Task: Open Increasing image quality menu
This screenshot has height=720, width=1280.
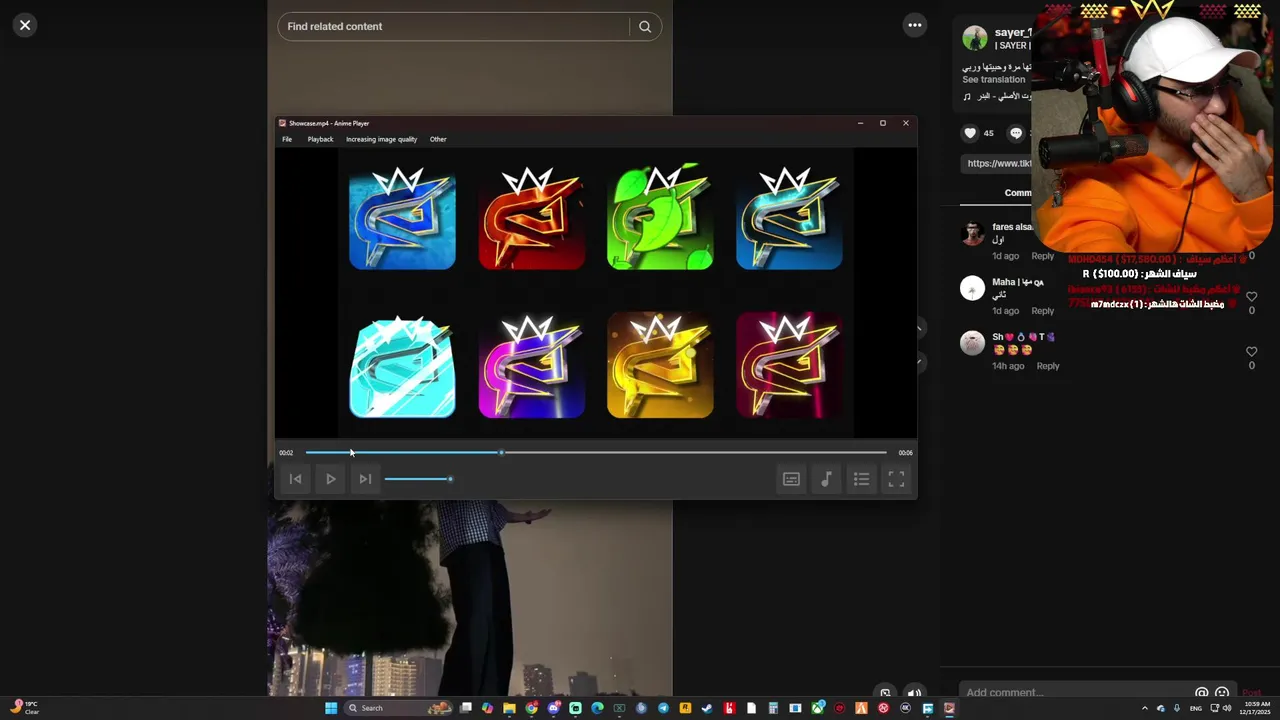Action: [x=381, y=139]
